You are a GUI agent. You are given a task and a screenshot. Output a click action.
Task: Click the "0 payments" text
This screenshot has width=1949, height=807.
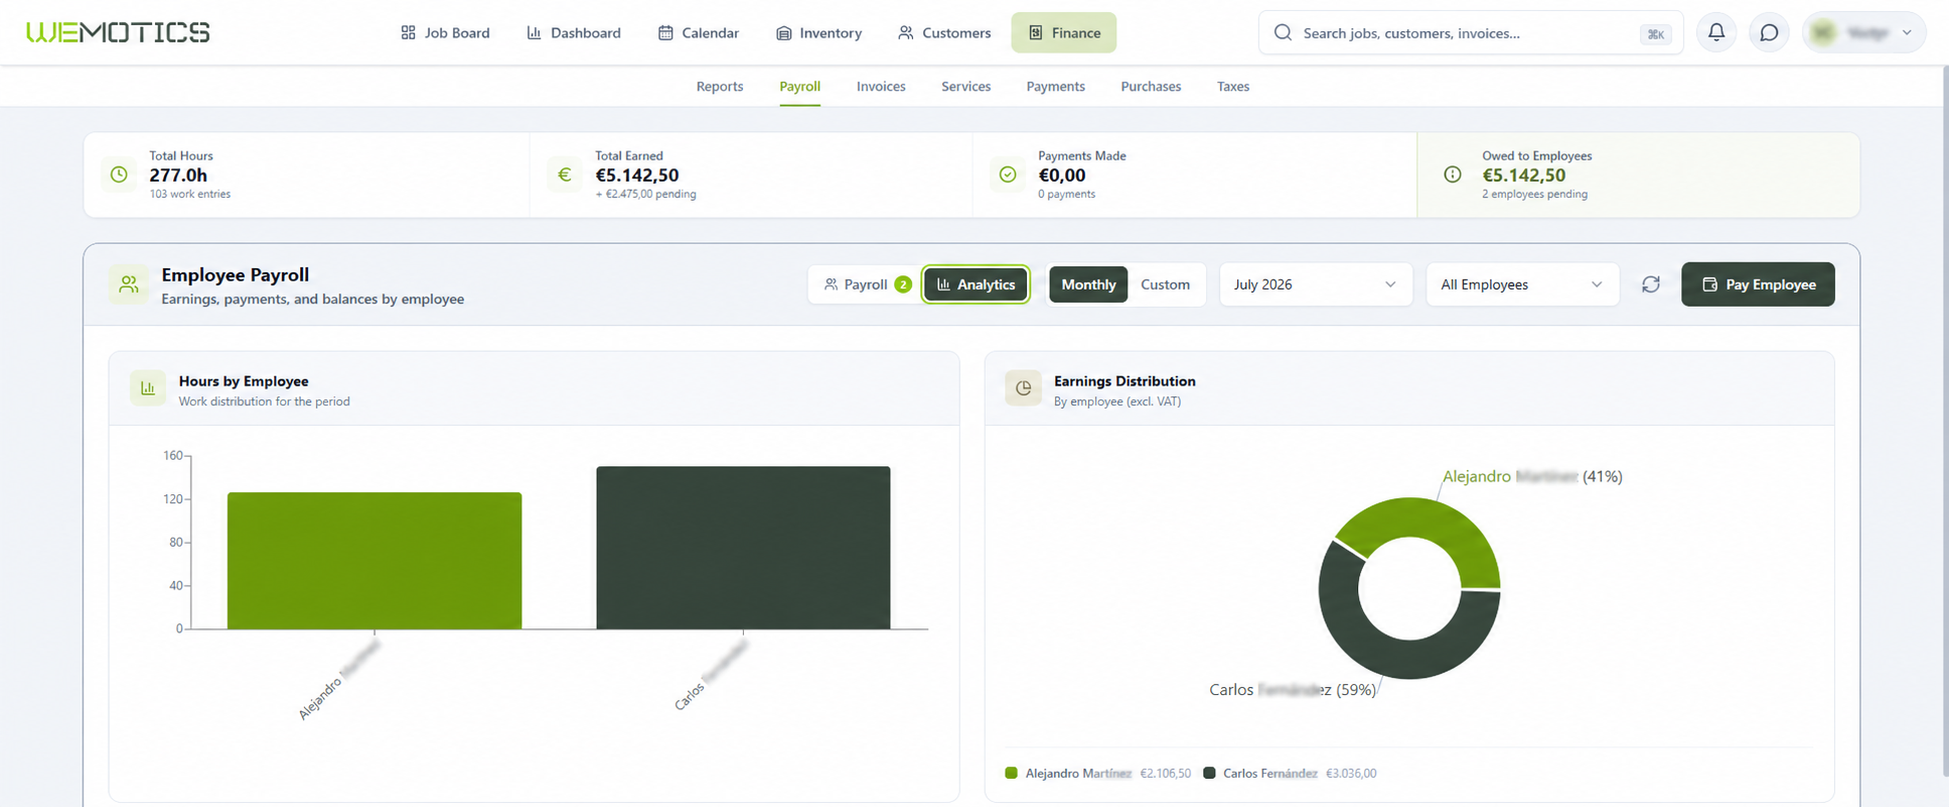click(1066, 194)
